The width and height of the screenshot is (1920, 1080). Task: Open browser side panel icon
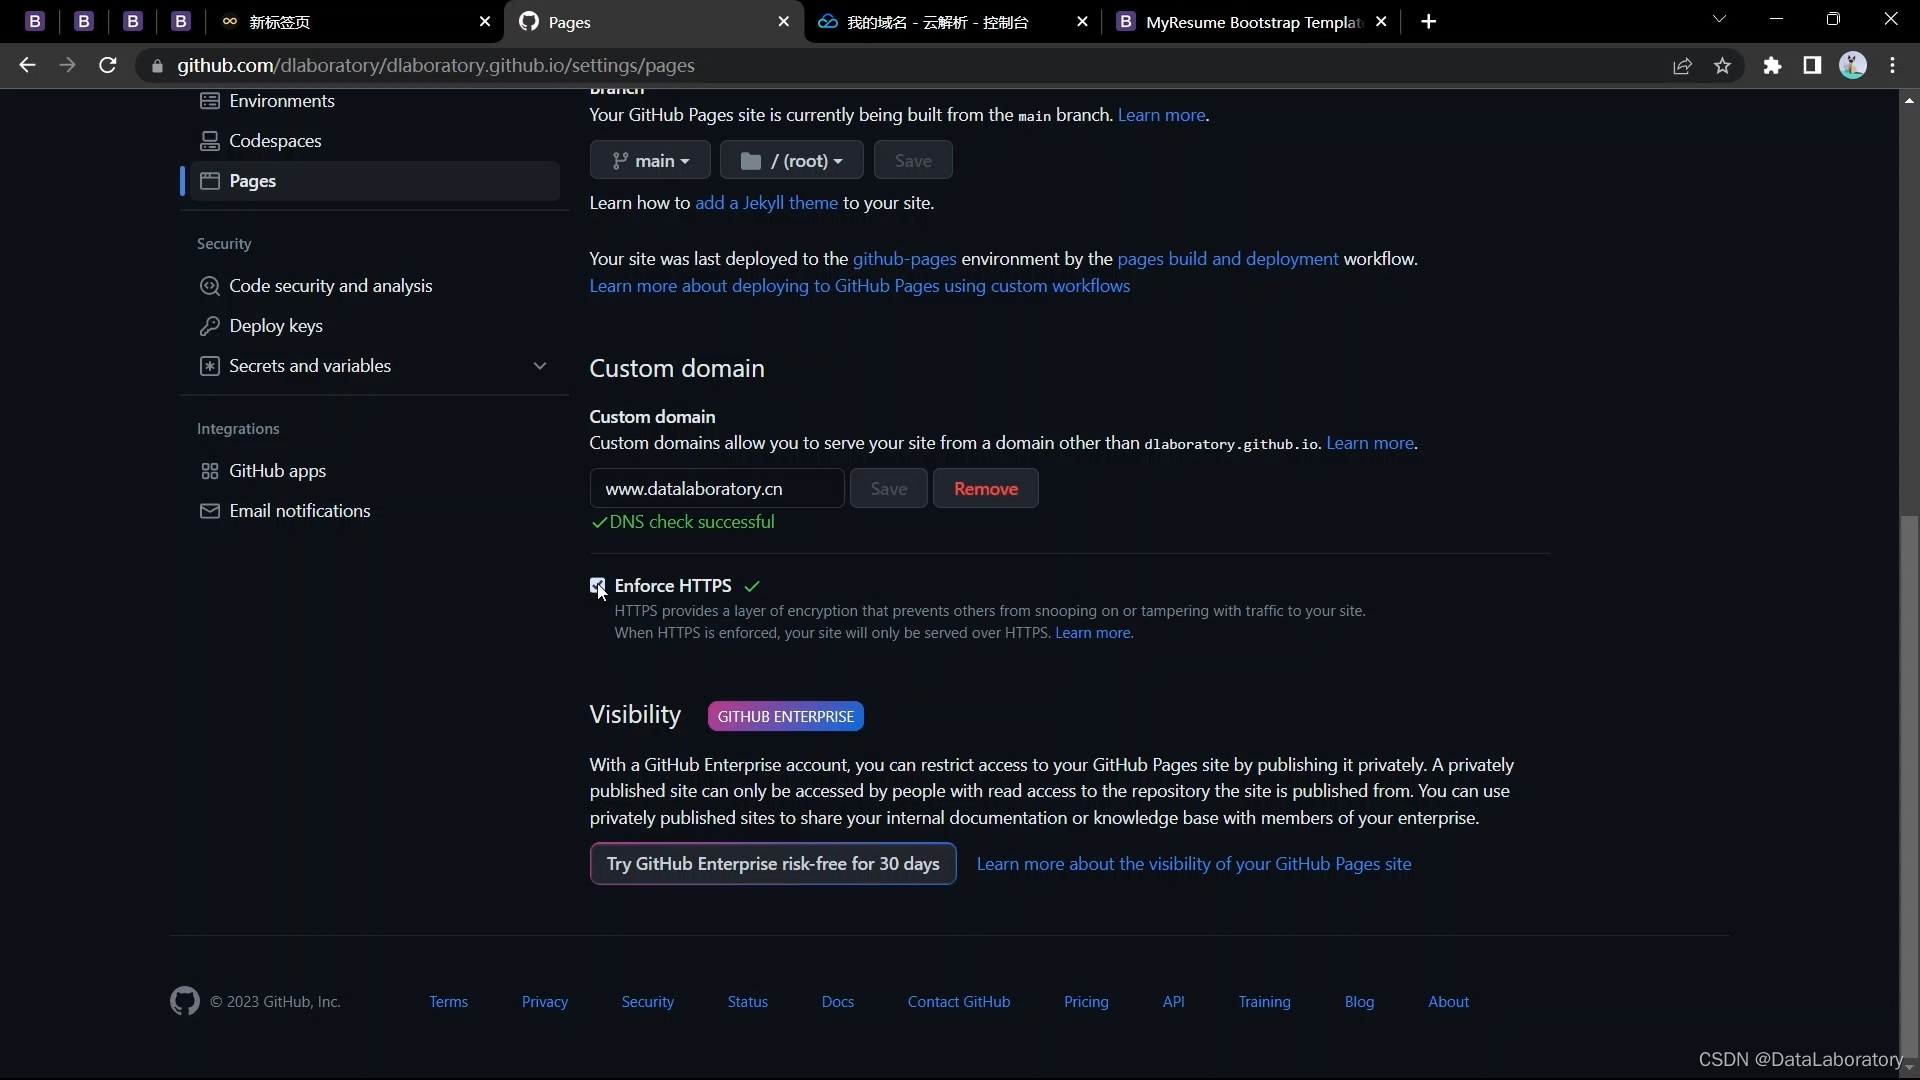point(1812,65)
